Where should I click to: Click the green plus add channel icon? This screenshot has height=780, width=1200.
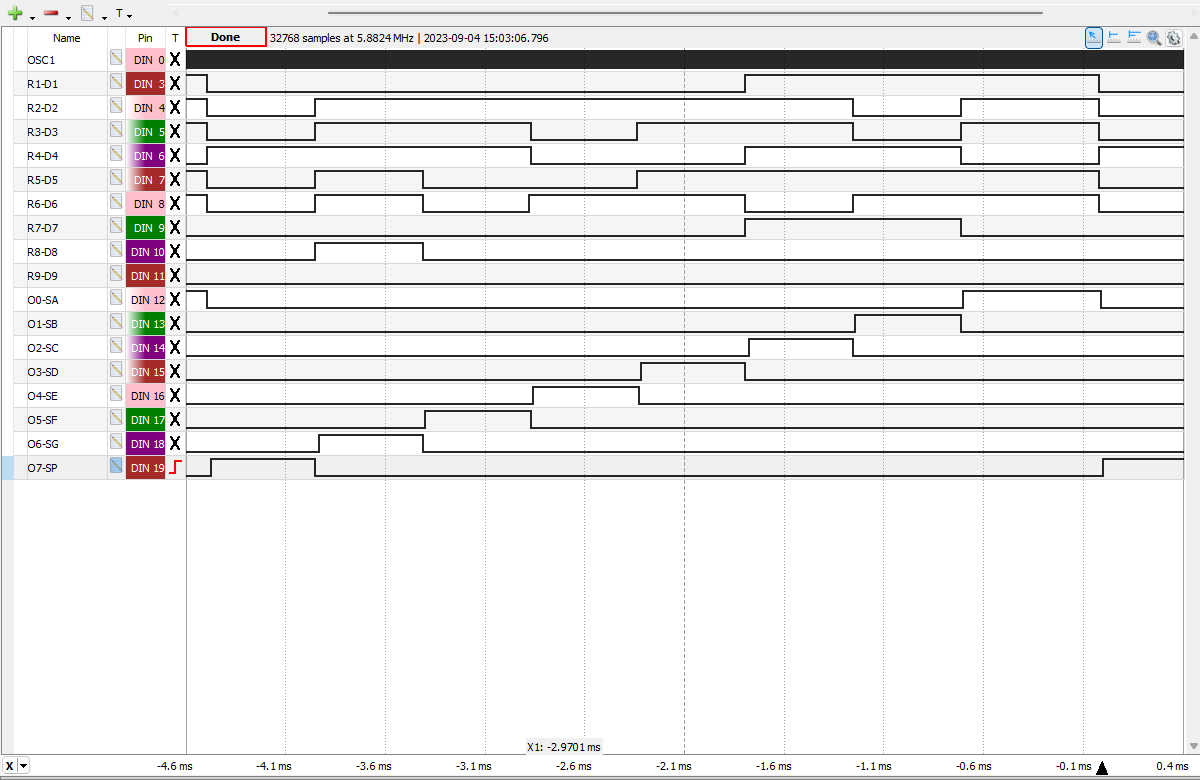tap(14, 14)
